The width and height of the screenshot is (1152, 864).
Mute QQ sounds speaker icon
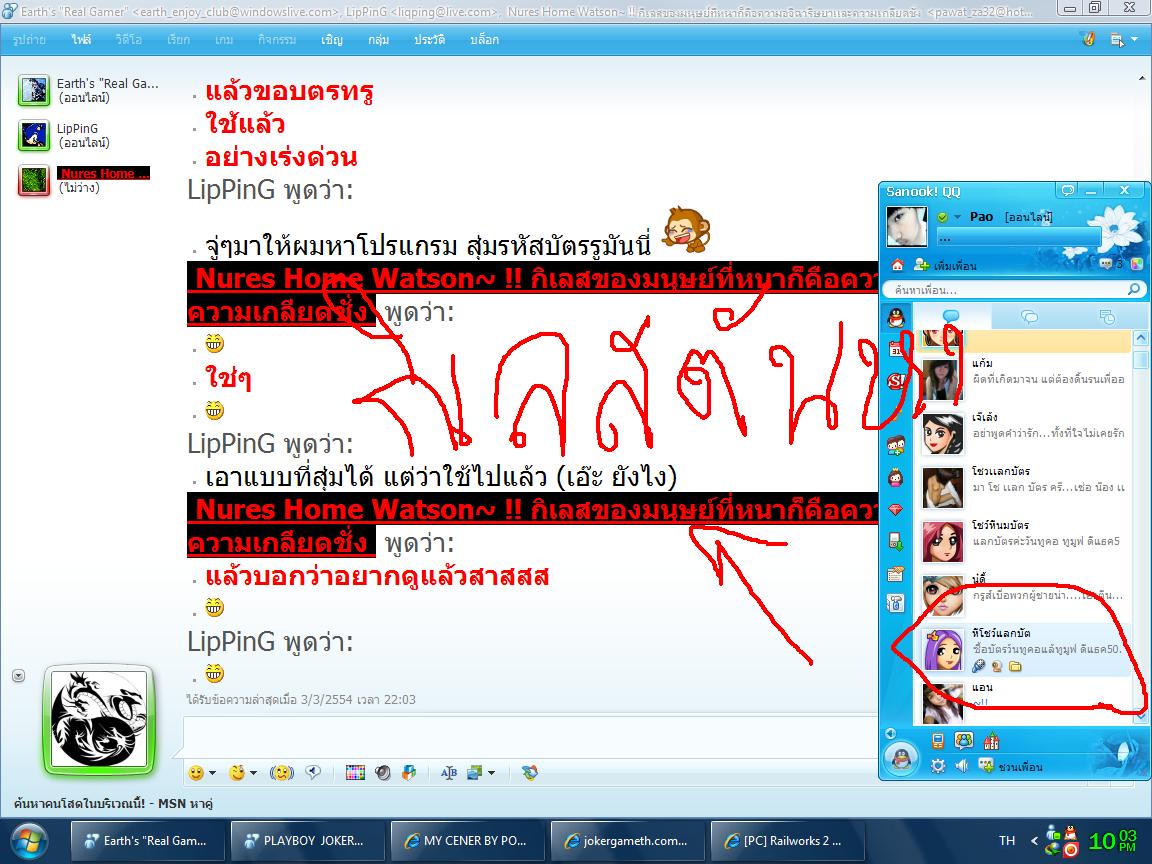(961, 766)
